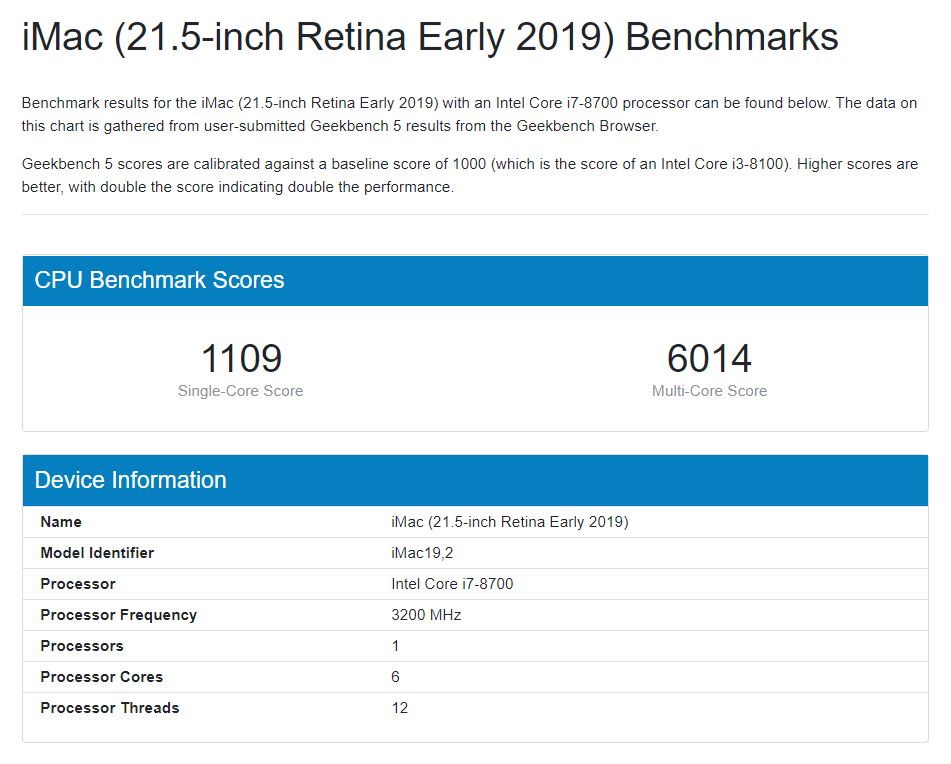The width and height of the screenshot is (951, 764).
Task: Click the 'Processors' row label
Action: pyautogui.click(x=81, y=646)
